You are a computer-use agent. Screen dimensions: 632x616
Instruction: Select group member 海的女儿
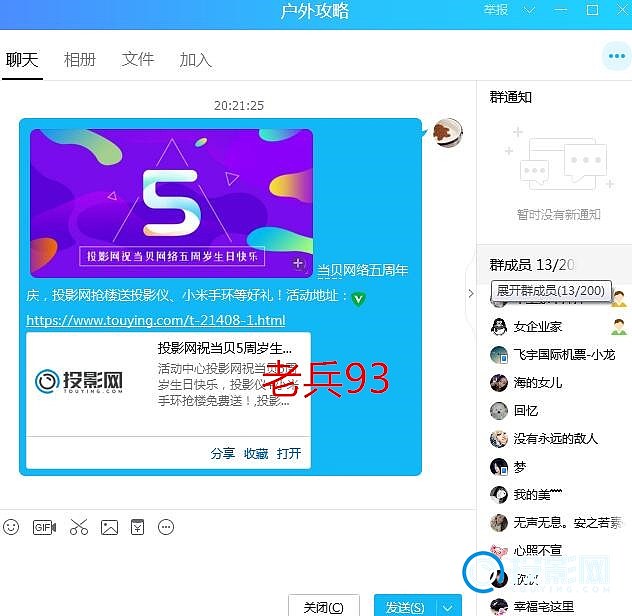(x=537, y=382)
